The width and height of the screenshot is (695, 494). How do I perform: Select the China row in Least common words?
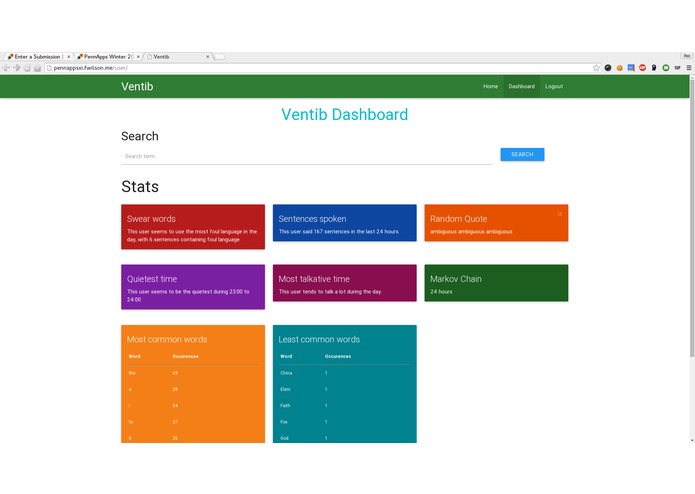[x=344, y=373]
